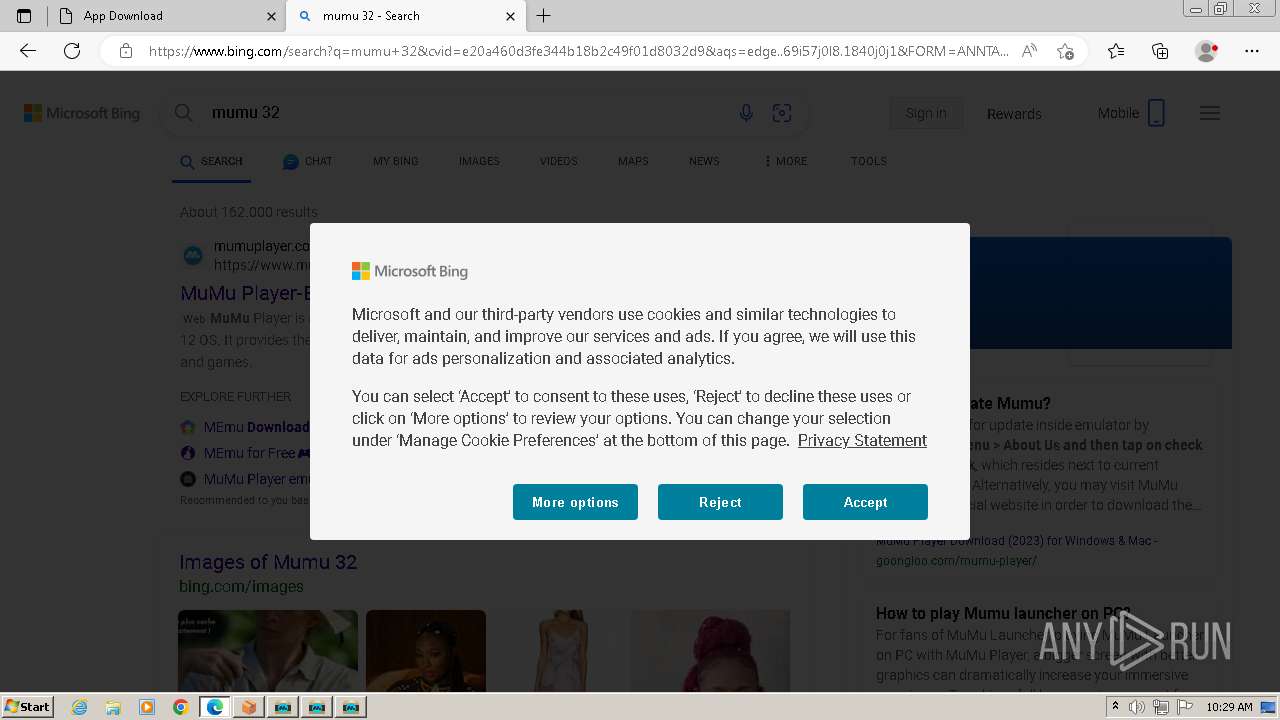This screenshot has height=720, width=1280.
Task: Show hidden system tray icons
Action: click(x=1116, y=707)
